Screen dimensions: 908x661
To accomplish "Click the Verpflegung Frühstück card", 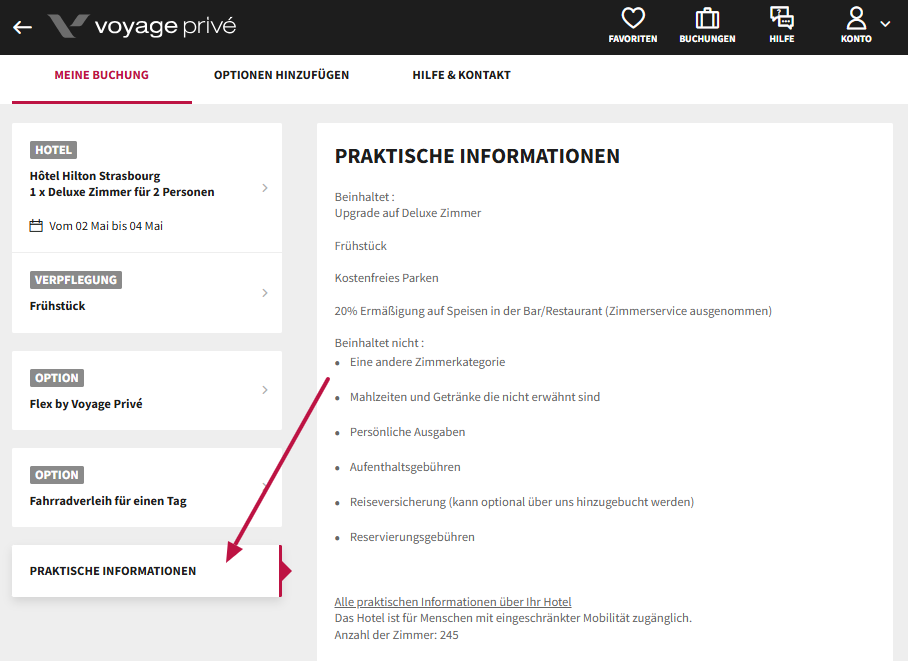I will coord(58,306).
